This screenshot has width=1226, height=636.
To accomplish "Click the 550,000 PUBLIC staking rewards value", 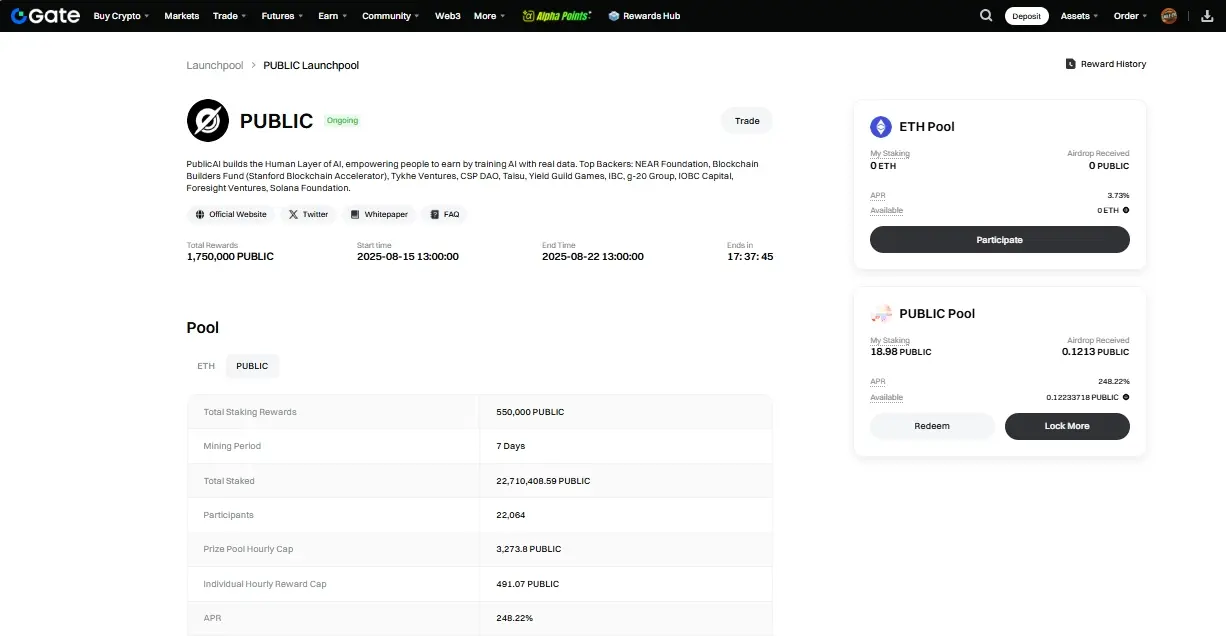I will point(530,412).
